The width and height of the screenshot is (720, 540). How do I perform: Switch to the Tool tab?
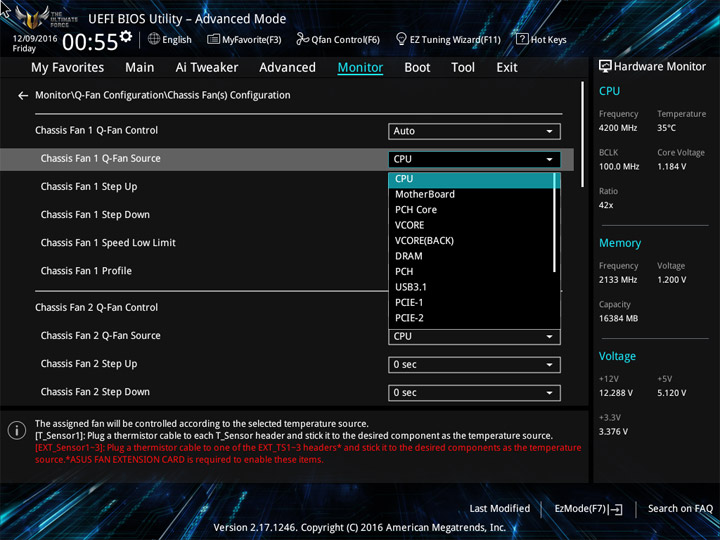point(463,68)
